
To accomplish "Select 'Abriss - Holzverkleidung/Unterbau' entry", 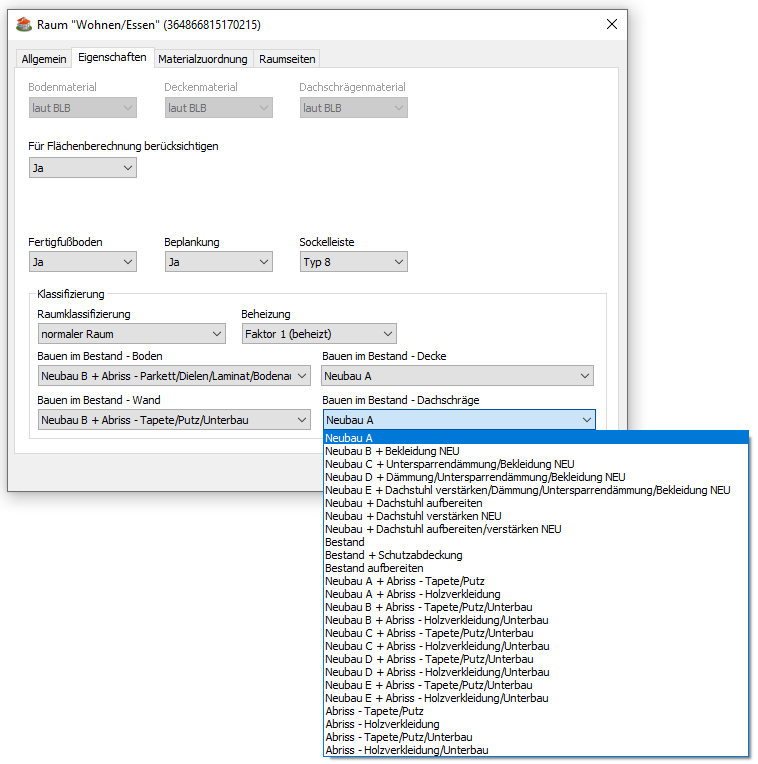I will tap(407, 750).
